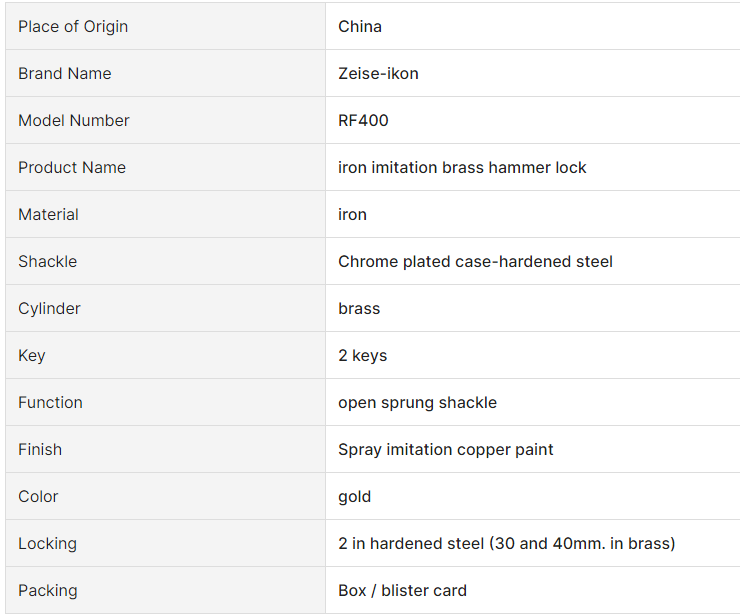740x615 pixels.
Task: Select open sprung shackle value
Action: [x=417, y=402]
